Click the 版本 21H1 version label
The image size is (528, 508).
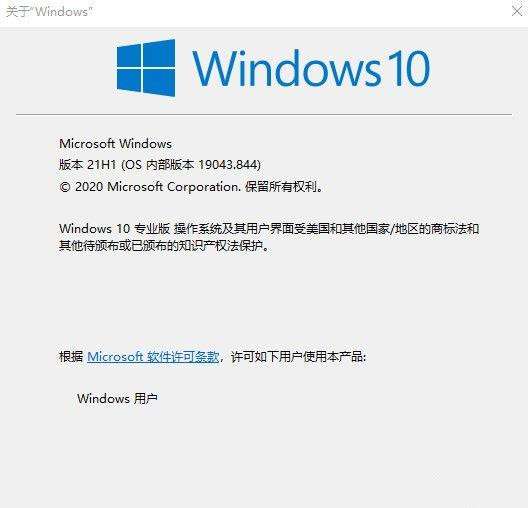[x=88, y=165]
